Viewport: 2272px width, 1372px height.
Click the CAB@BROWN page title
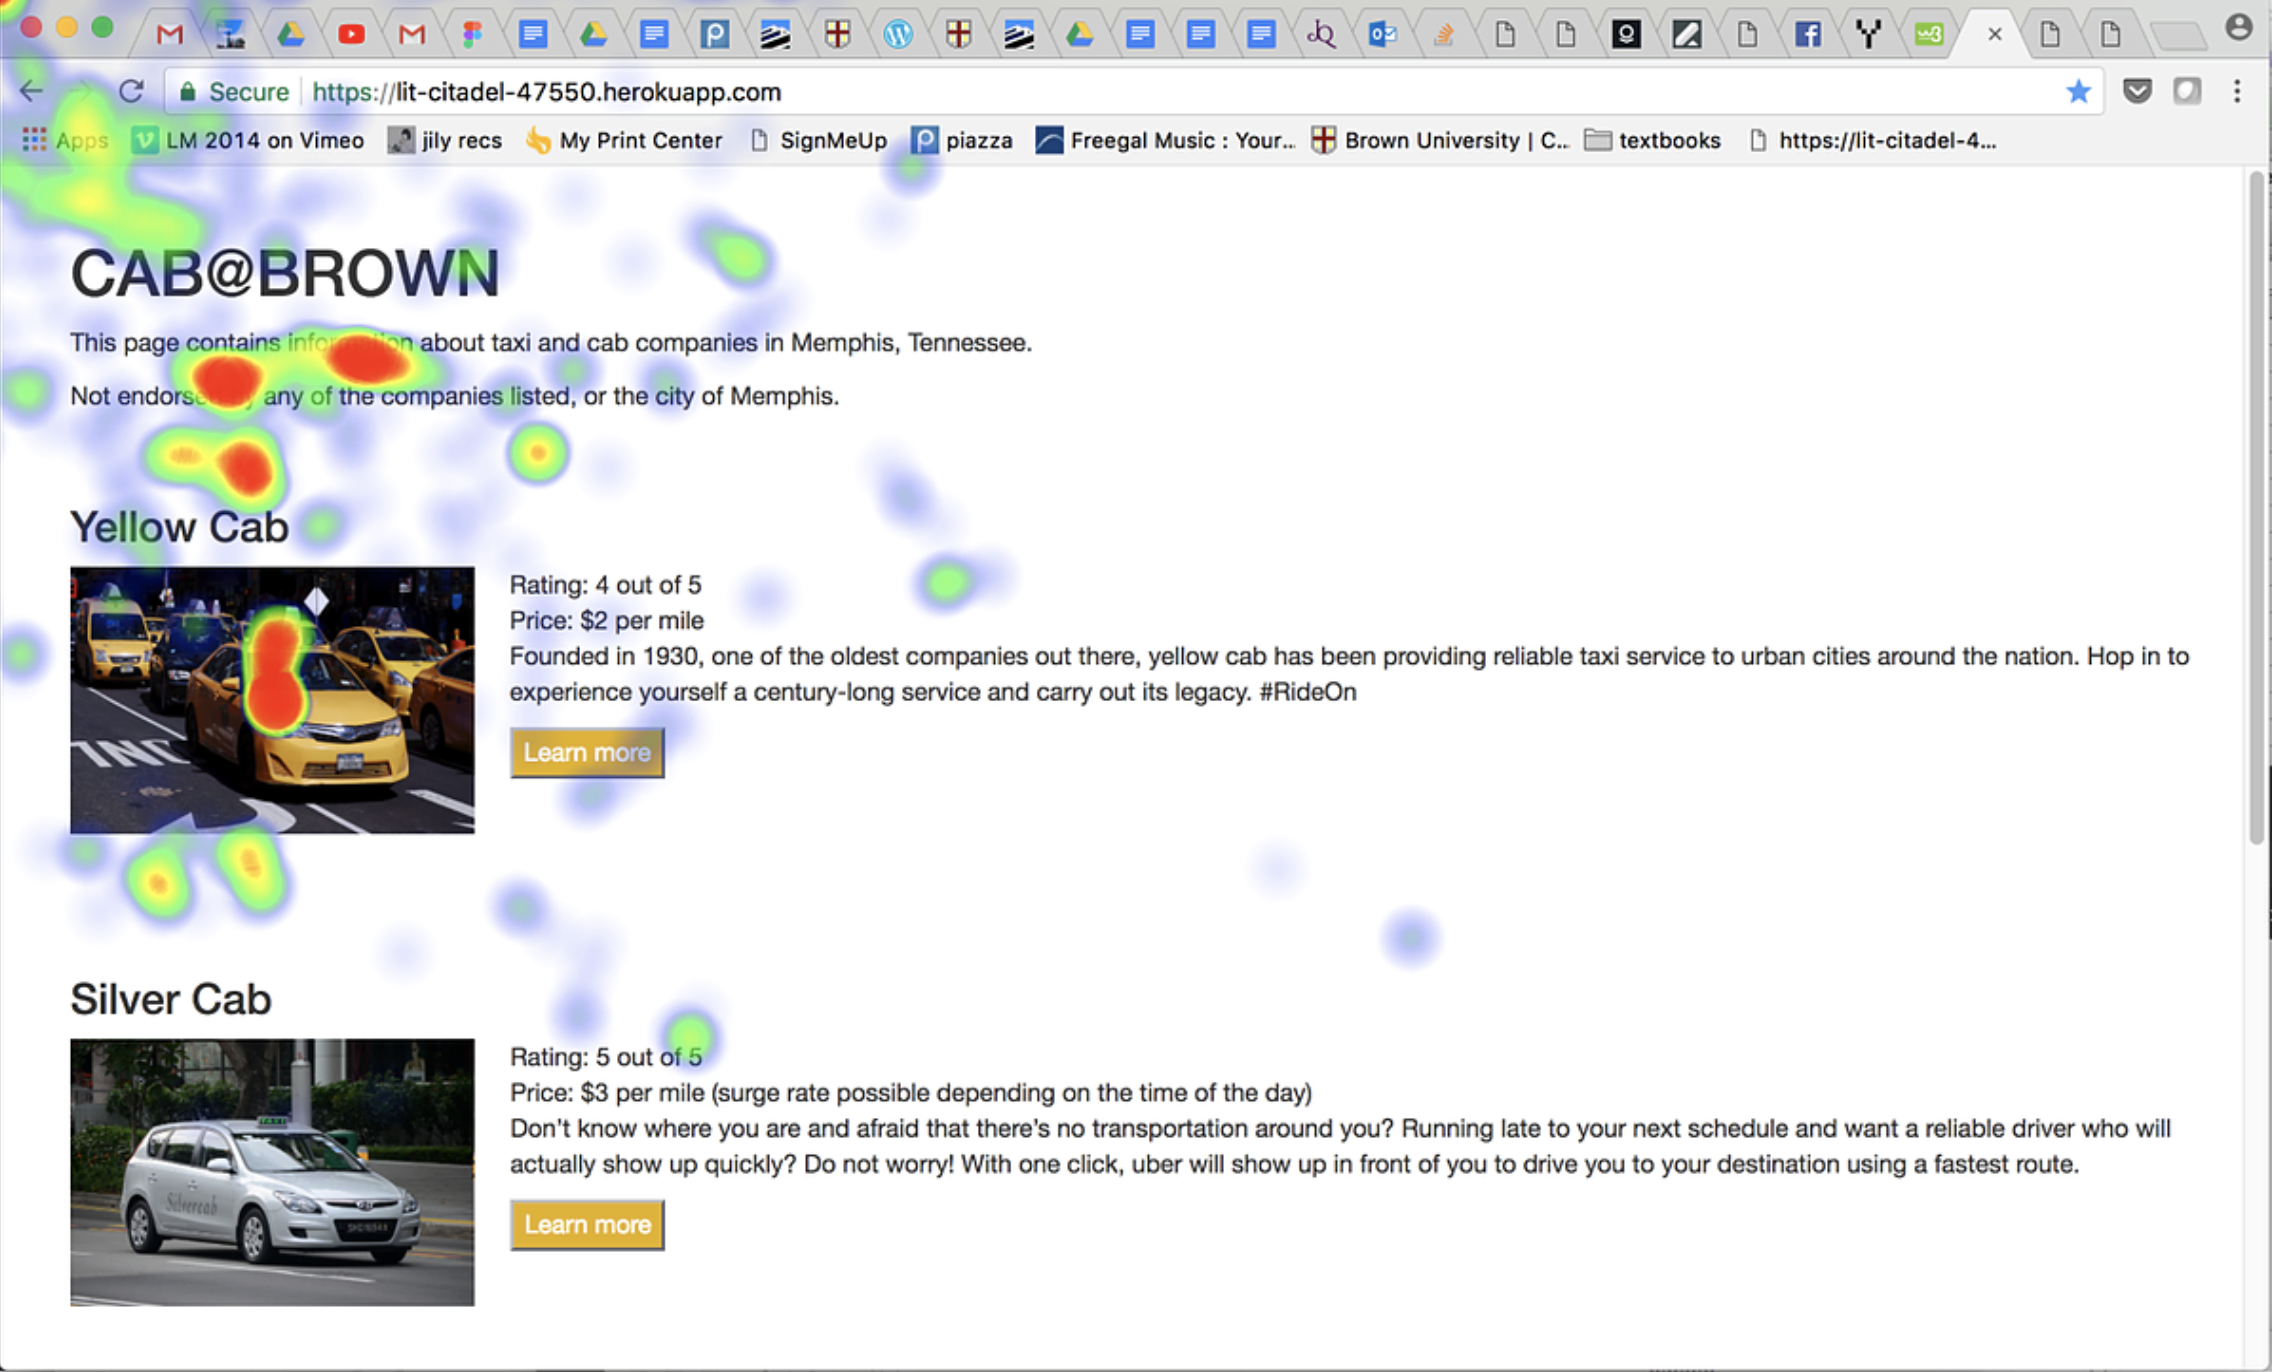point(285,272)
